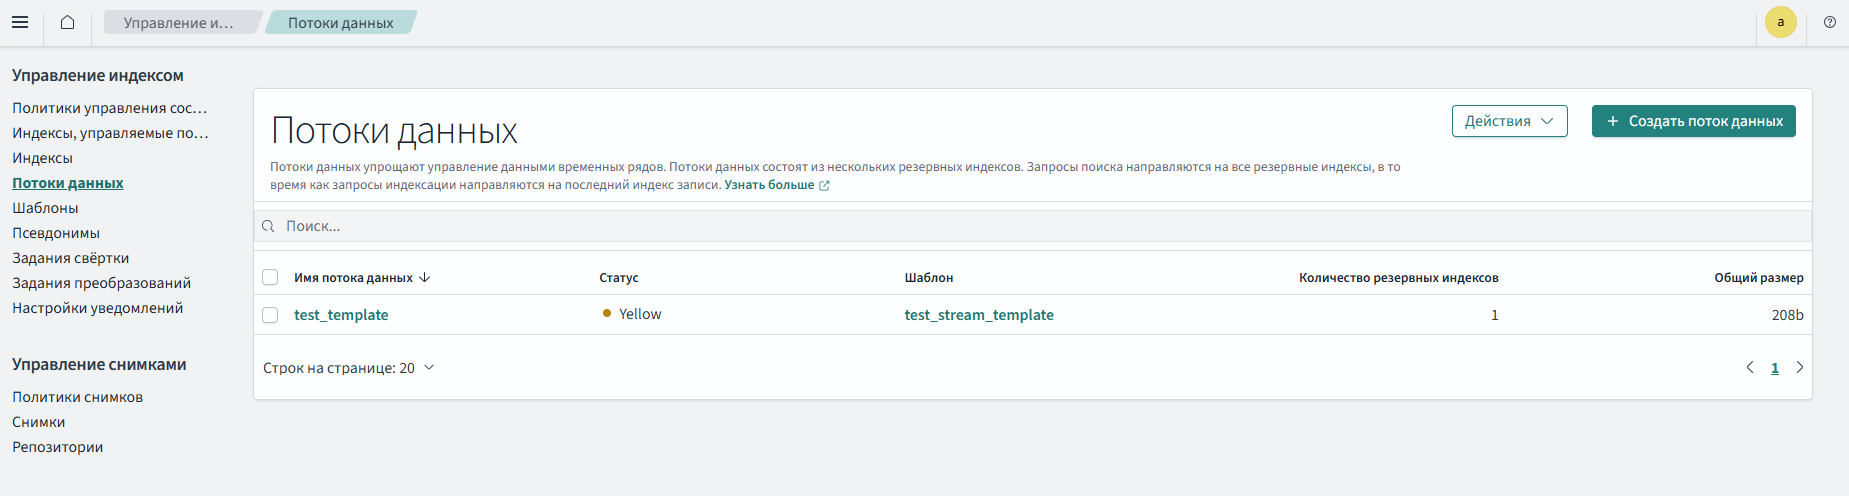Open the test_stream_template link

pyautogui.click(x=978, y=315)
